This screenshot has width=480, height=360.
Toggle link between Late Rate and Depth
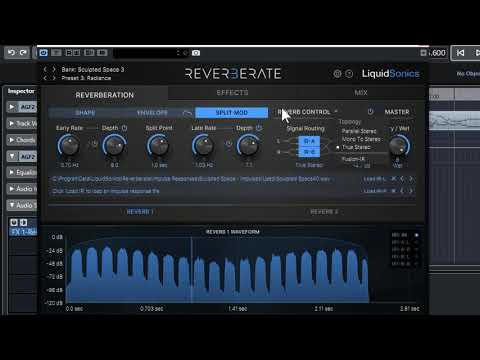point(229,144)
